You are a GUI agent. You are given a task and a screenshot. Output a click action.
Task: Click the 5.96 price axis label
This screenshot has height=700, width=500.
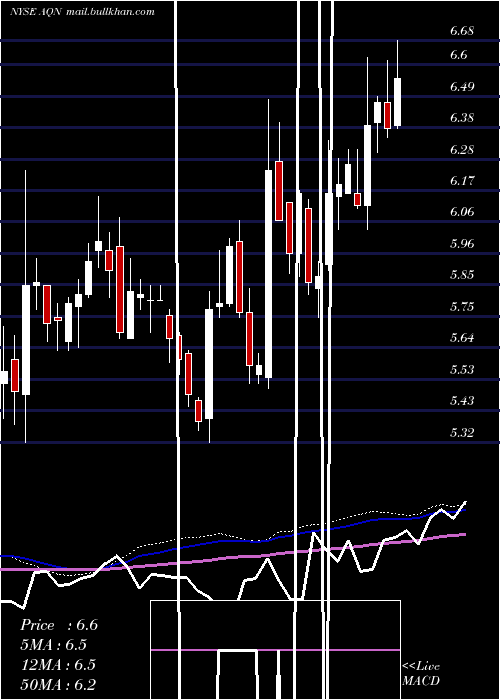pyautogui.click(x=462, y=244)
